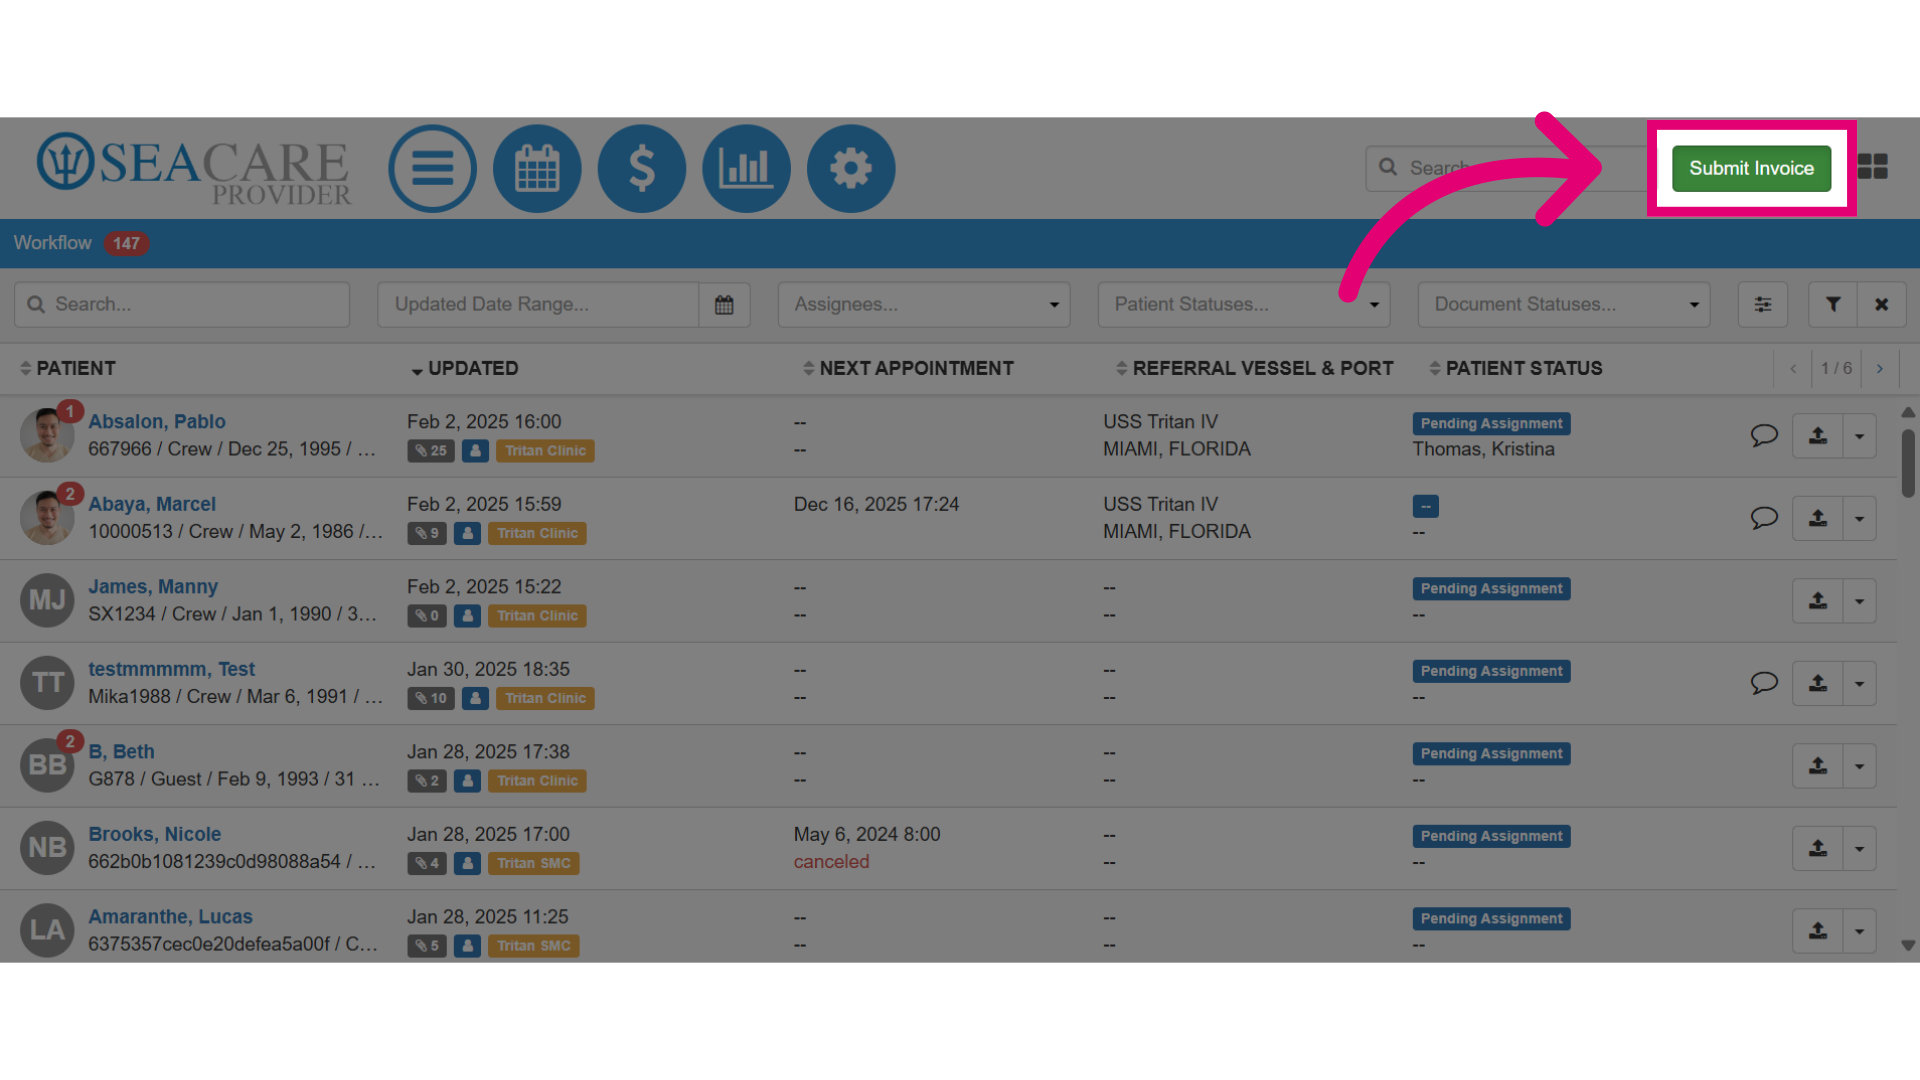Clear filters with X icon
The image size is (1920, 1080).
pos(1882,304)
